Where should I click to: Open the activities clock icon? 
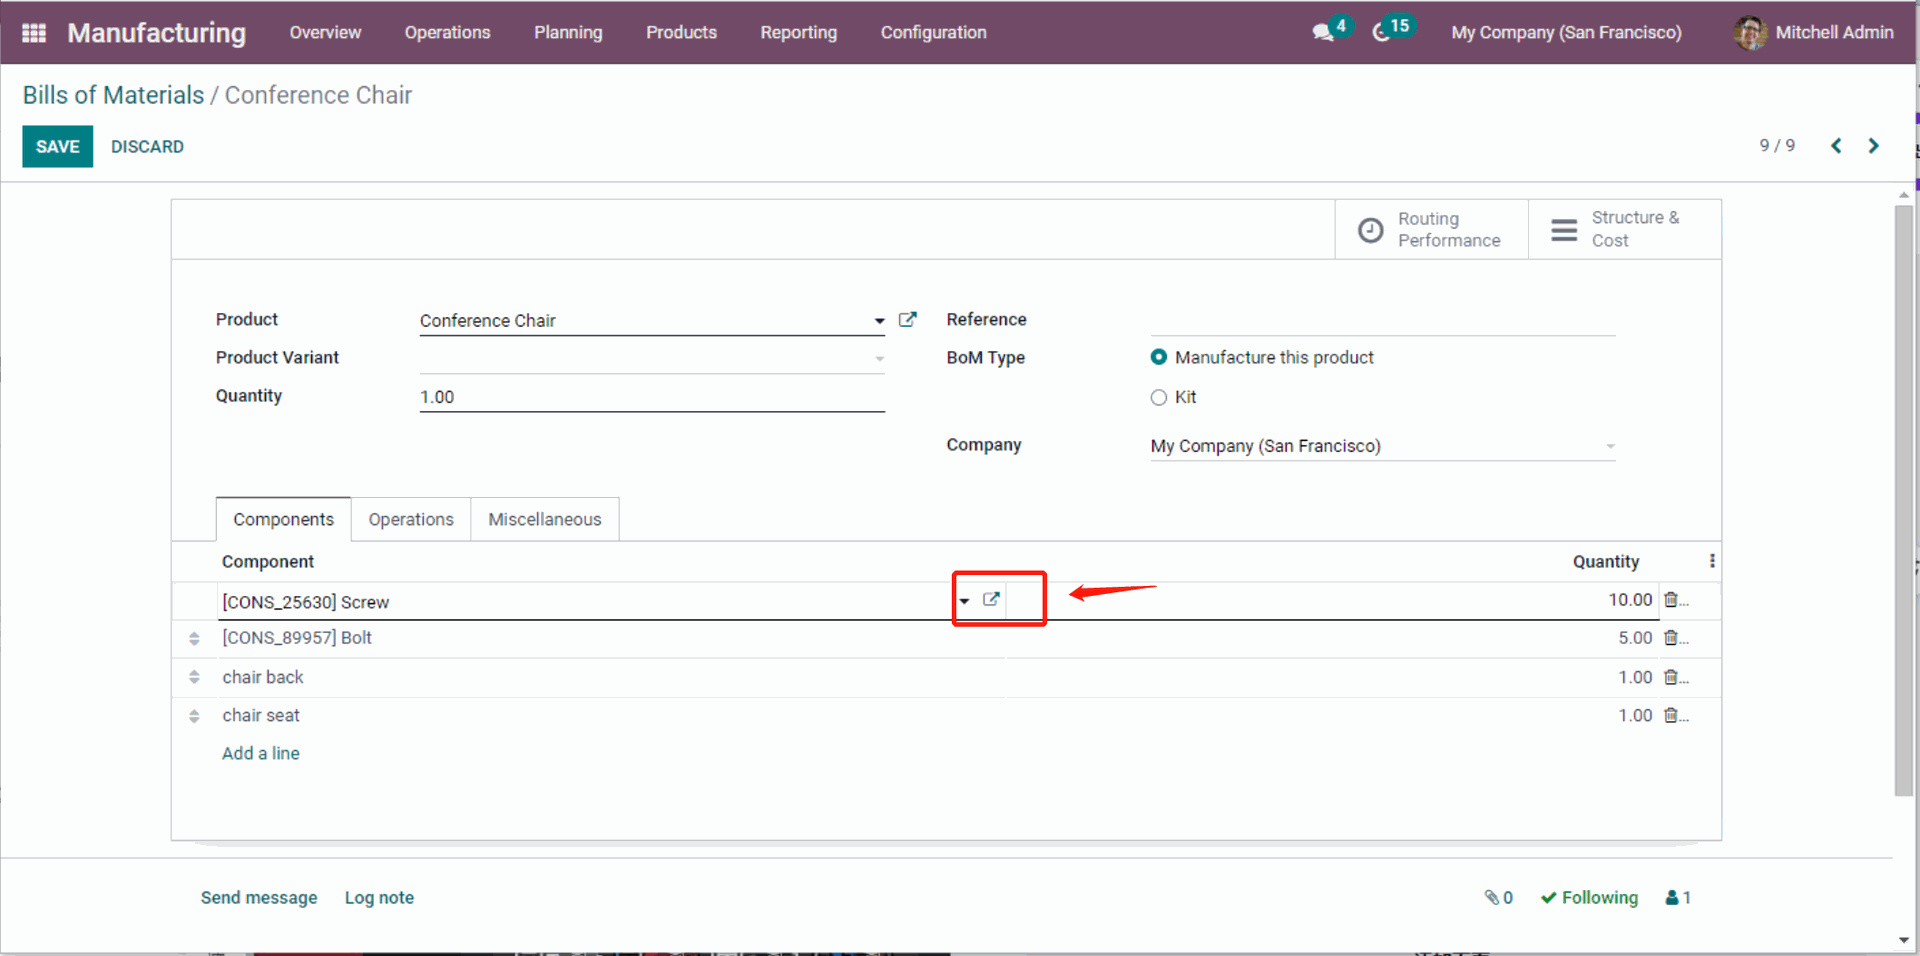tap(1381, 32)
